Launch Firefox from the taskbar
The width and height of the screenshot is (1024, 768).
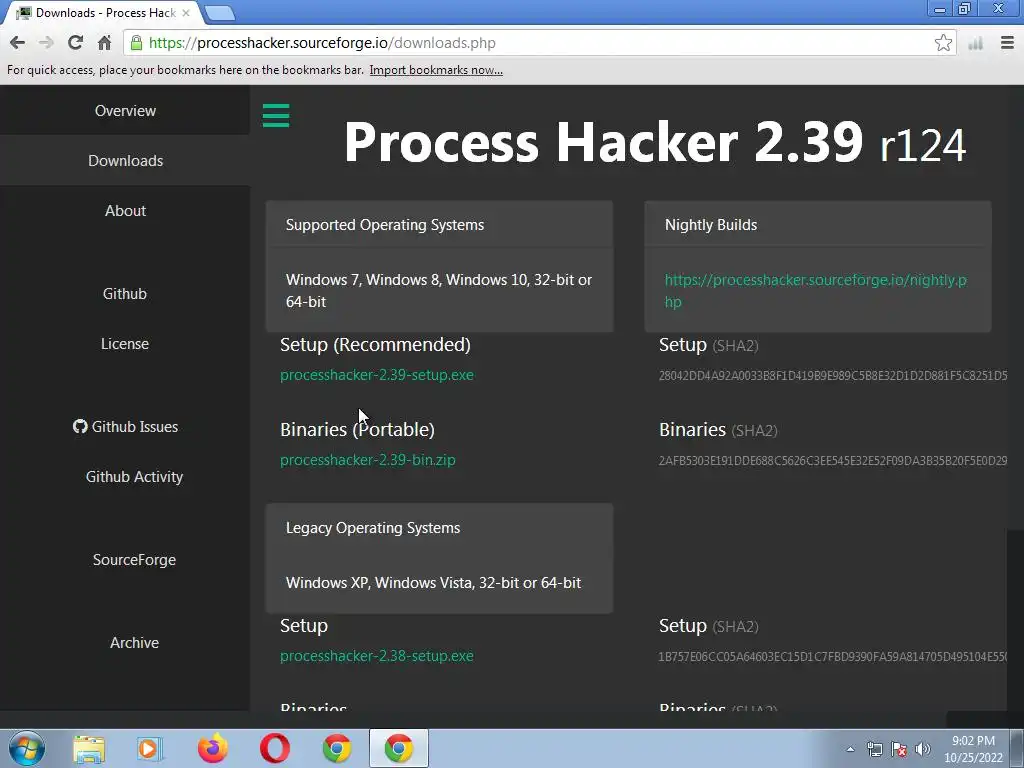point(212,749)
